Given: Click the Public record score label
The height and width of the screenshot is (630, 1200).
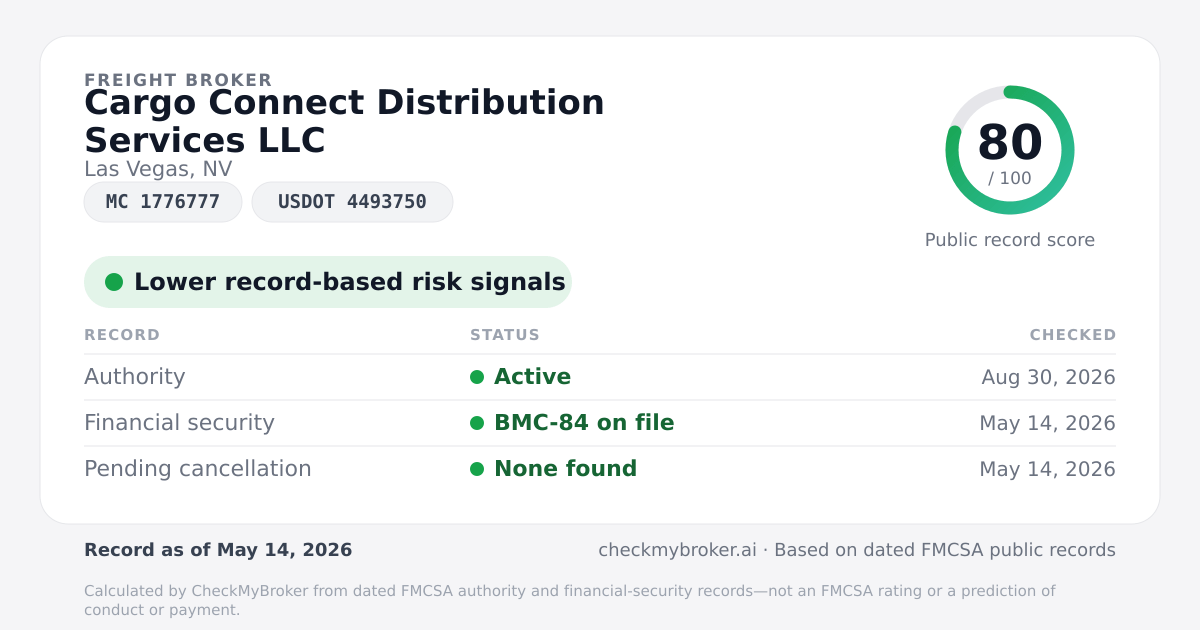Looking at the screenshot, I should (x=1010, y=240).
